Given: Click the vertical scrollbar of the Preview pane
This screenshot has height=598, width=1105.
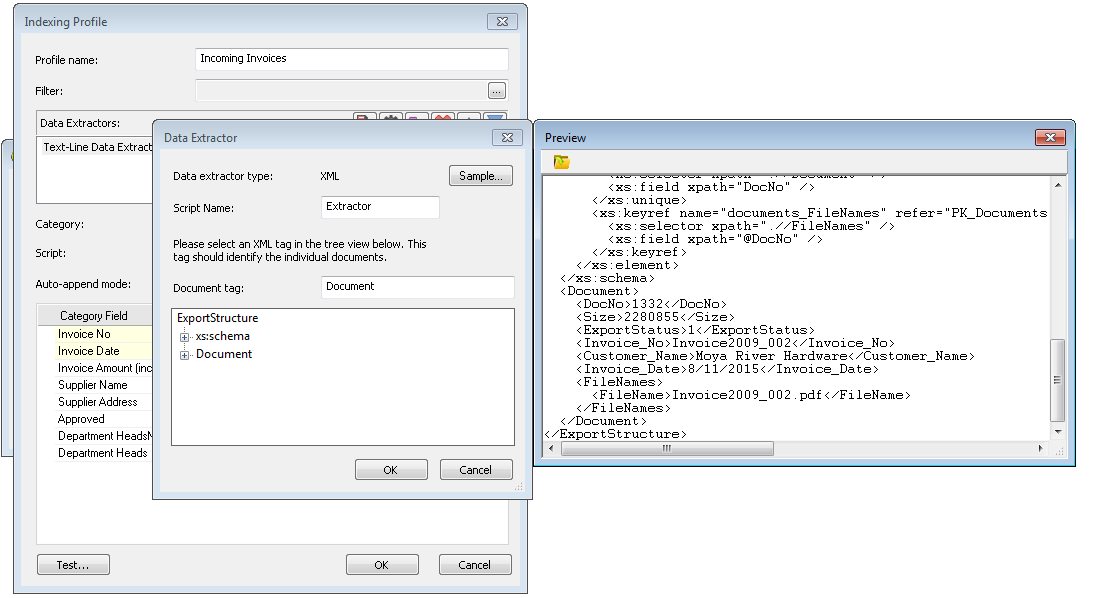Looking at the screenshot, I should point(1055,380).
